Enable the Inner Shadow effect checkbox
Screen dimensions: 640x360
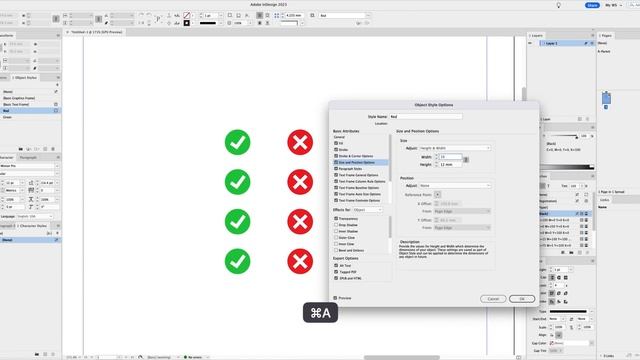(x=336, y=231)
